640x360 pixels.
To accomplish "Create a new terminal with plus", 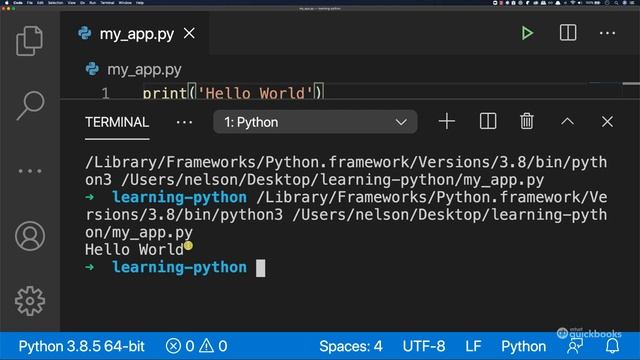I will 447,121.
